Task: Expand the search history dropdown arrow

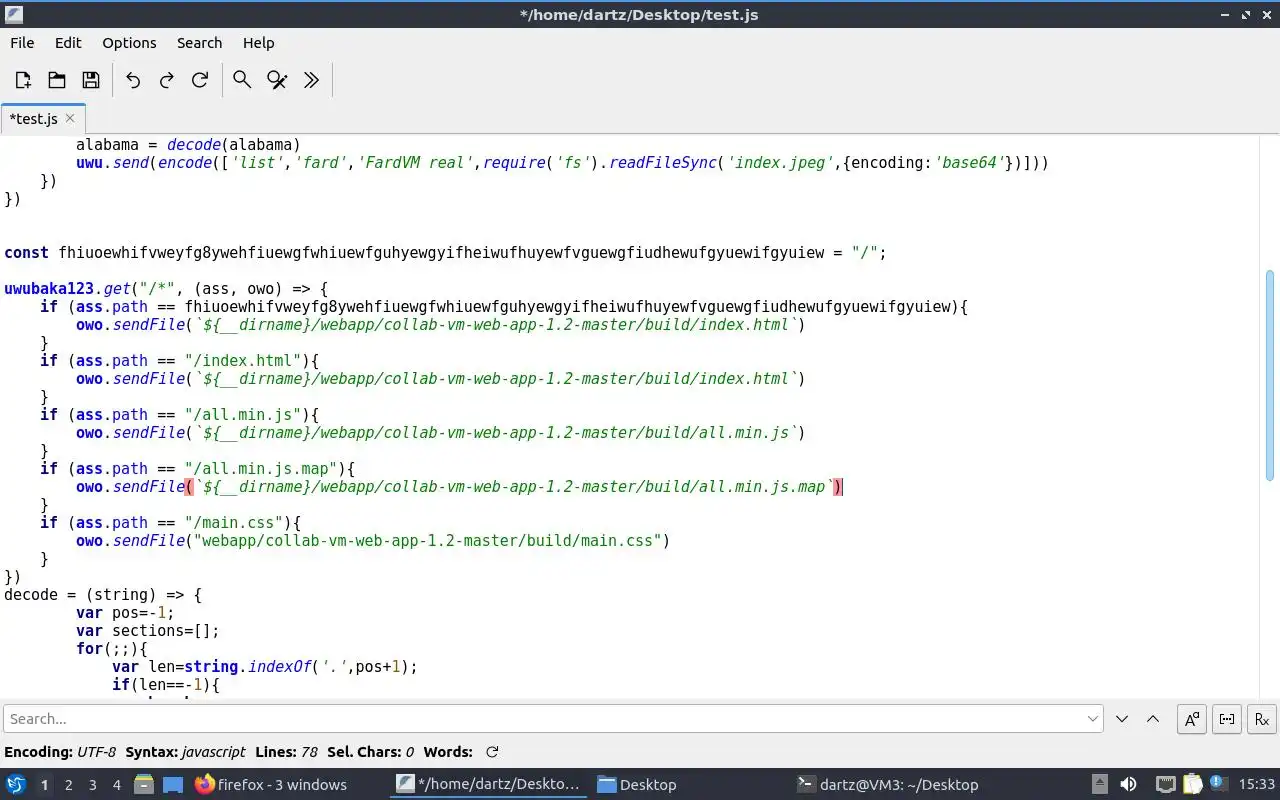Action: tap(1093, 719)
